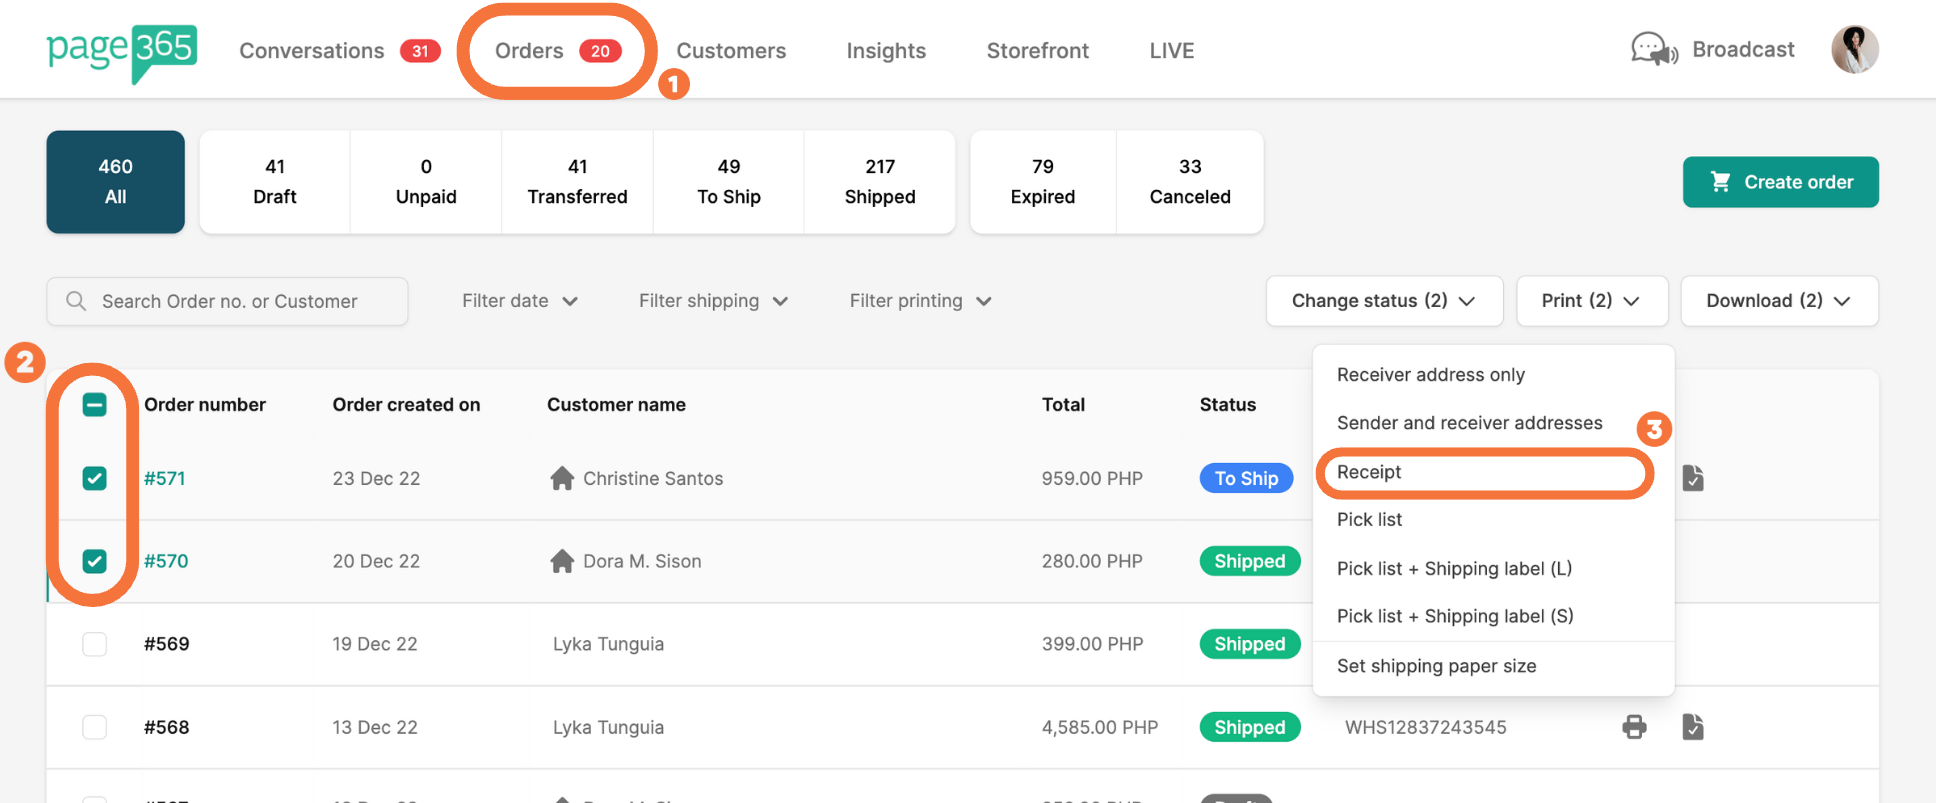Open order #570 link
This screenshot has height=803, width=1936.
pos(166,561)
